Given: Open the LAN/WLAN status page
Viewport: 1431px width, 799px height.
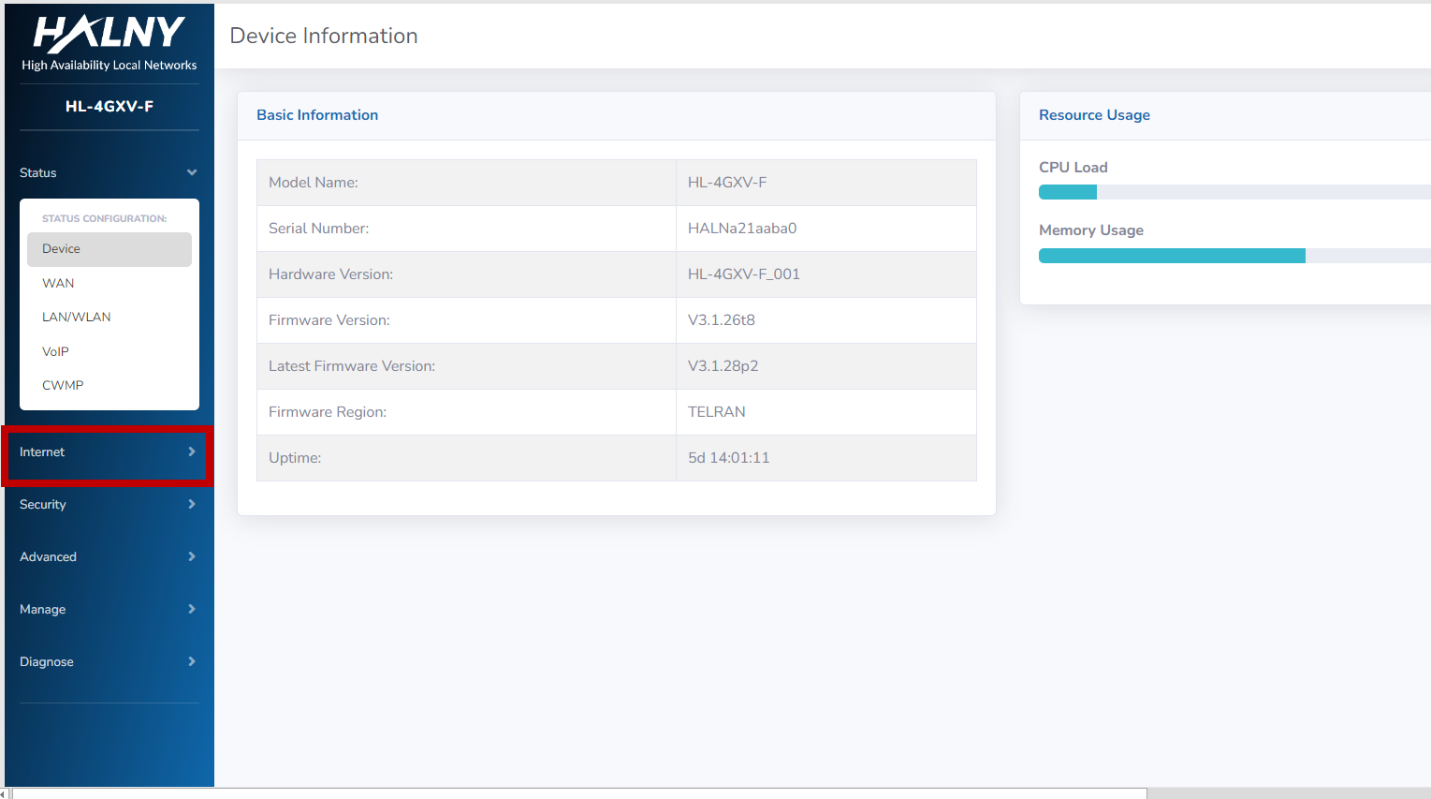Looking at the screenshot, I should pos(109,317).
